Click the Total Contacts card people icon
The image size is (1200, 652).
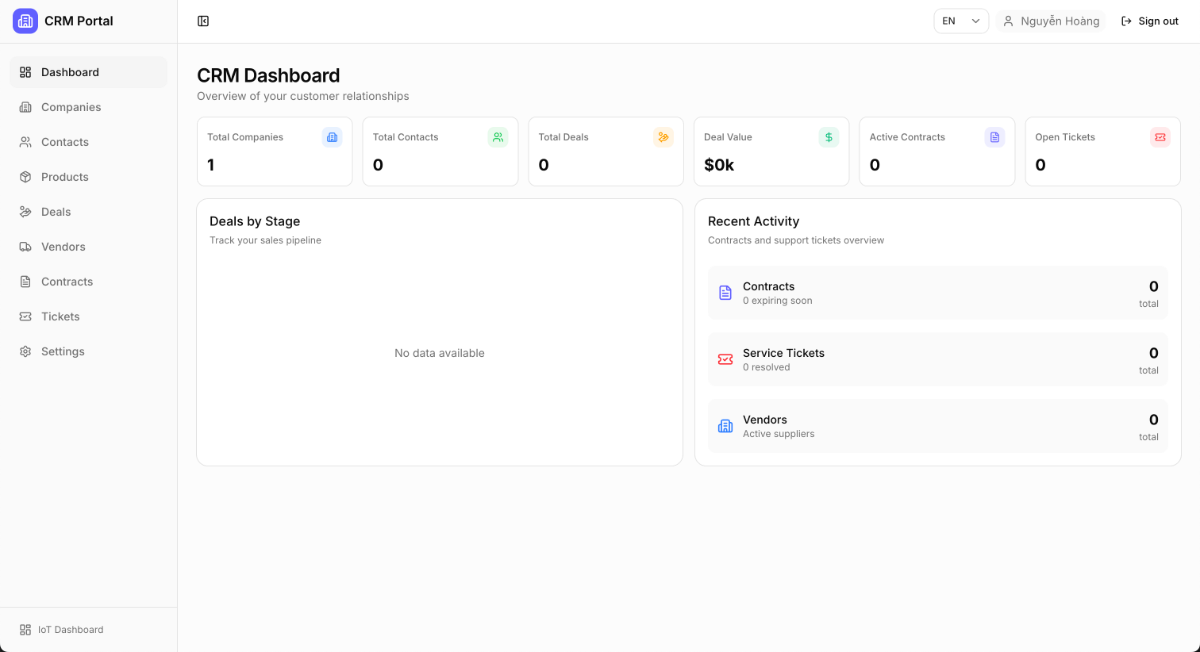tap(498, 137)
